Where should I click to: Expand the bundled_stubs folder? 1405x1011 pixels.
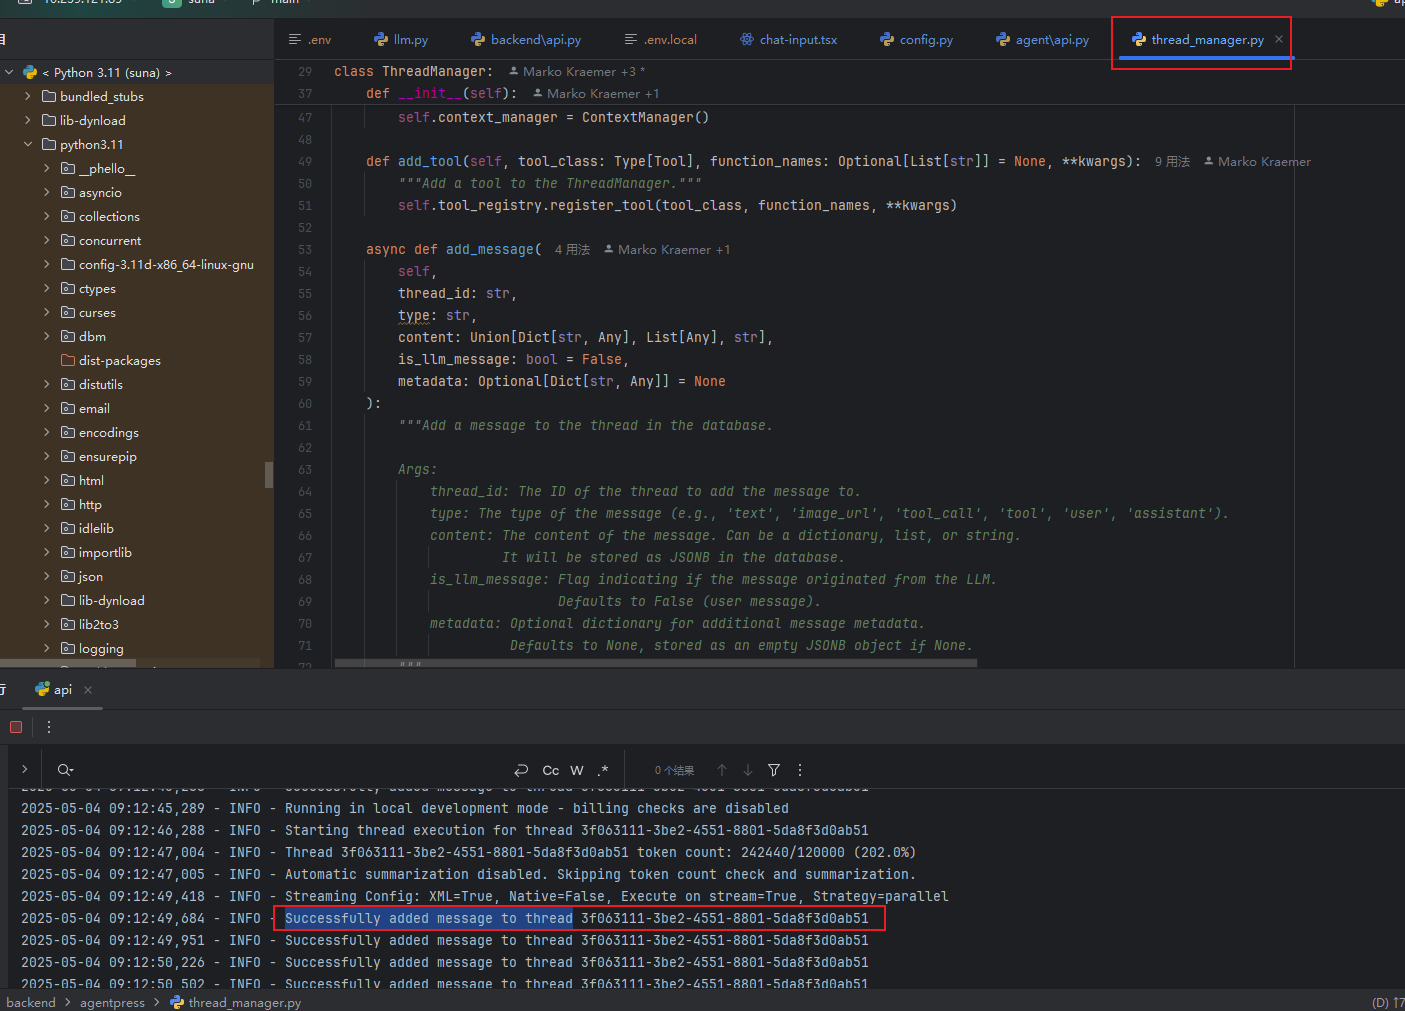(28, 96)
